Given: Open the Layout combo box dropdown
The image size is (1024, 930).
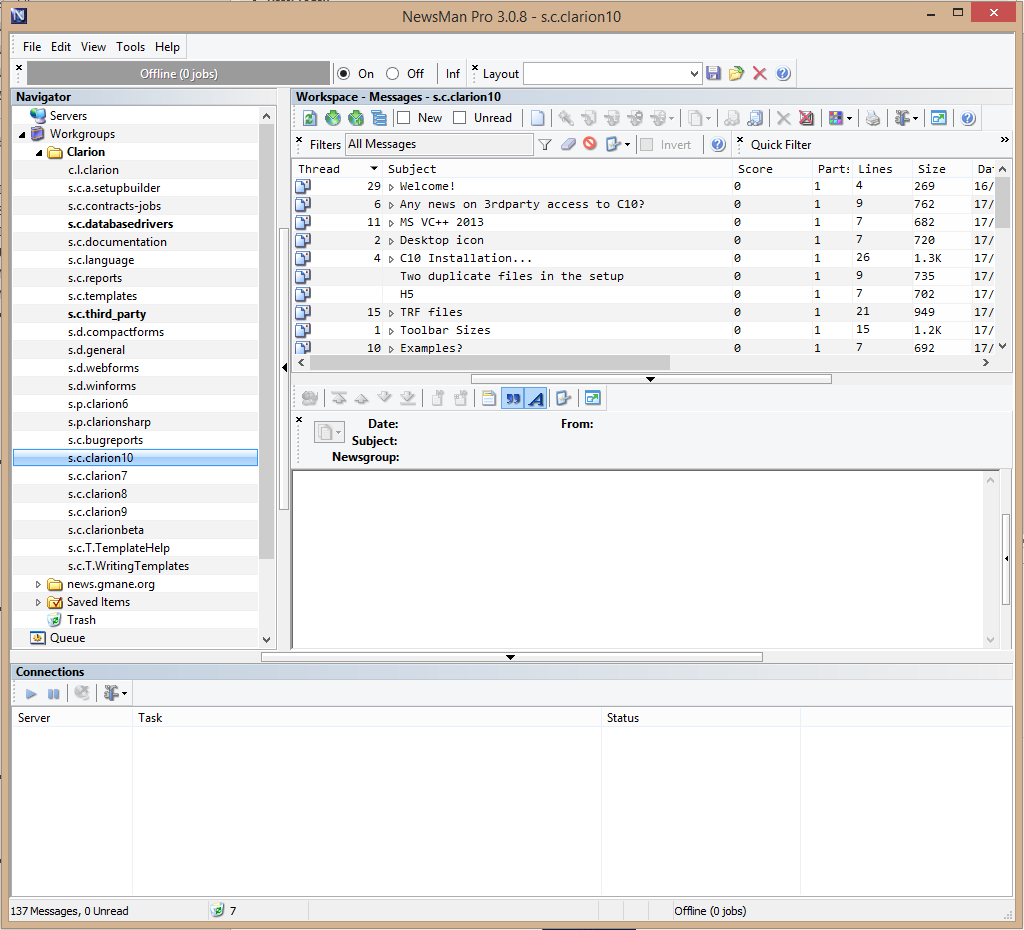Looking at the screenshot, I should (x=695, y=74).
